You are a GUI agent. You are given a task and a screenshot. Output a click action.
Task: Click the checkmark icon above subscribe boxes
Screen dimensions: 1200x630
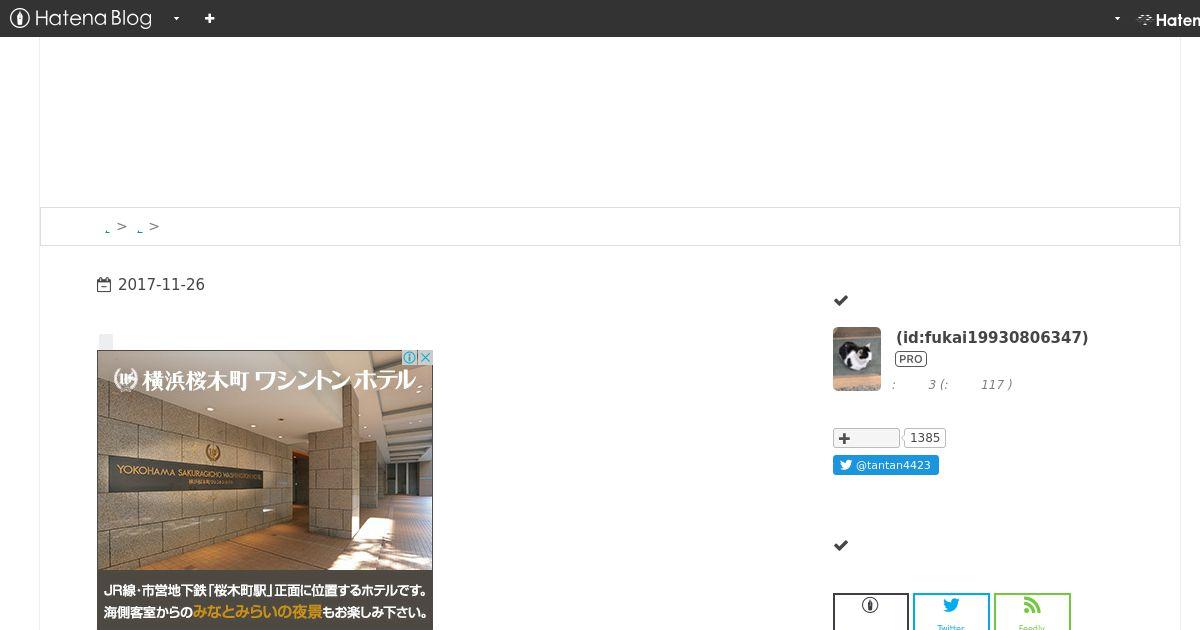(841, 545)
